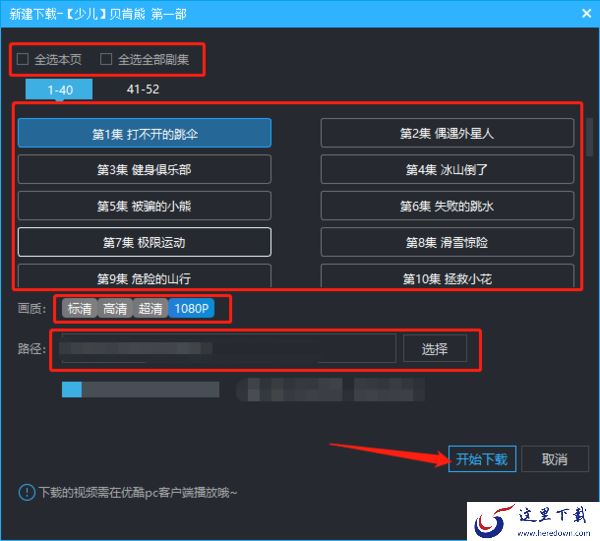This screenshot has height=541, width=600.
Task: Click the episode list scrollbar
Action: [x=589, y=137]
